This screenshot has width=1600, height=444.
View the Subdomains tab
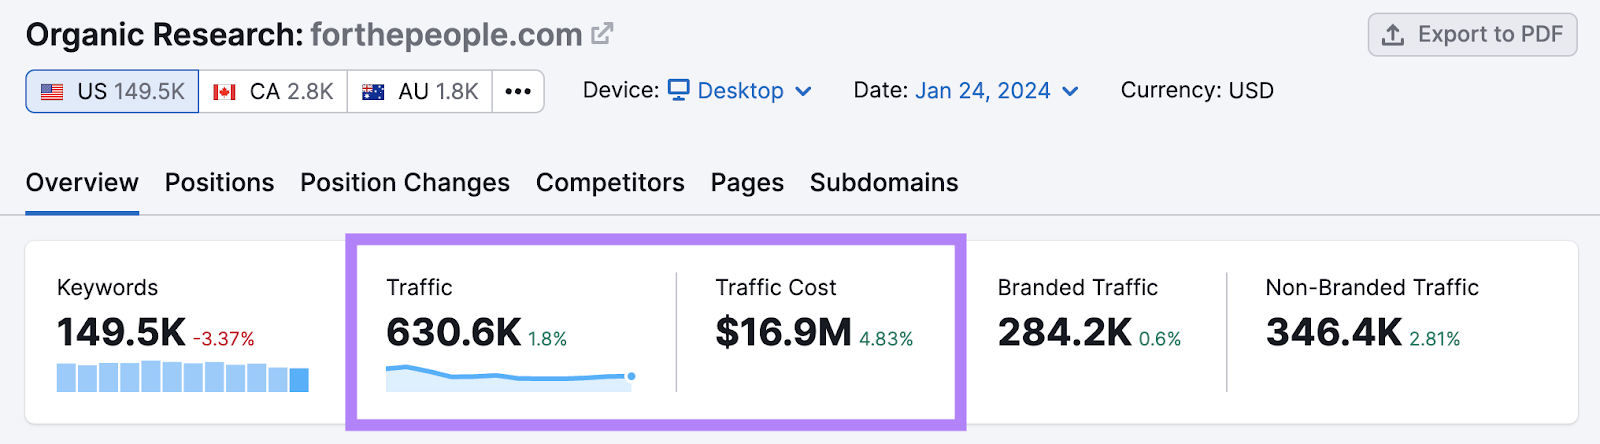click(884, 183)
